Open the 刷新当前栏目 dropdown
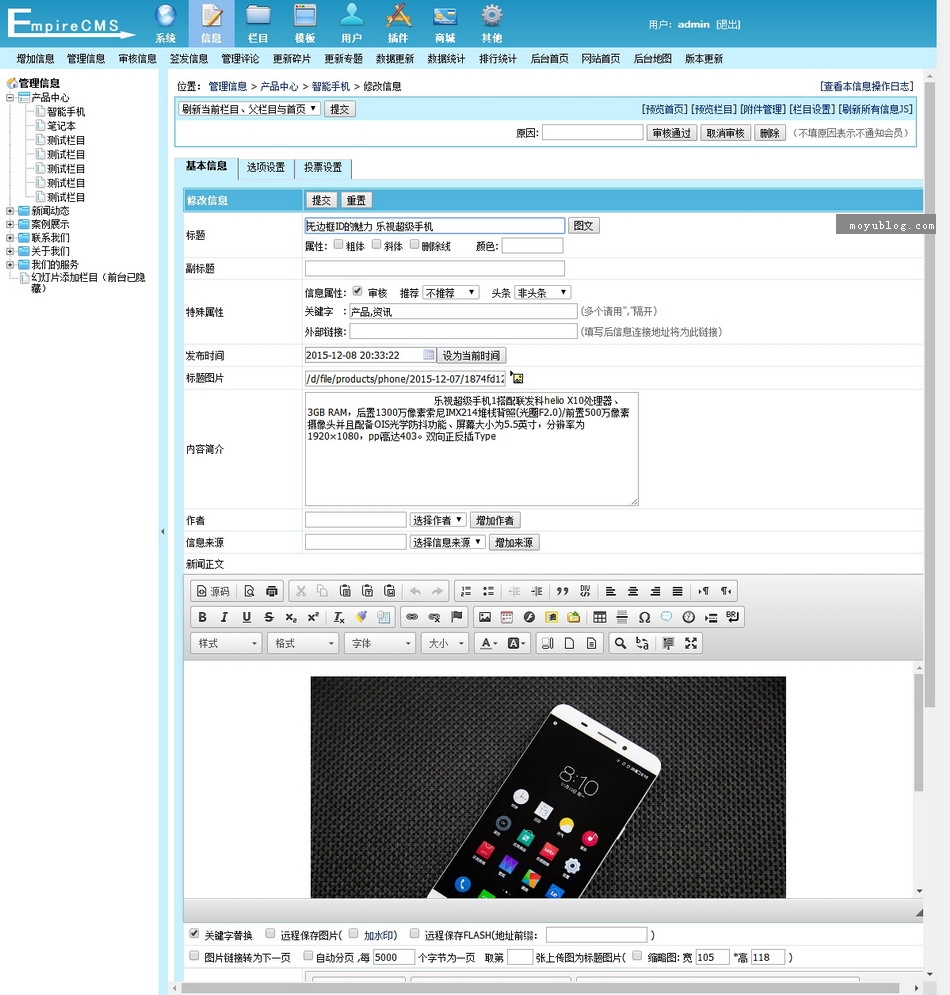 click(x=249, y=109)
